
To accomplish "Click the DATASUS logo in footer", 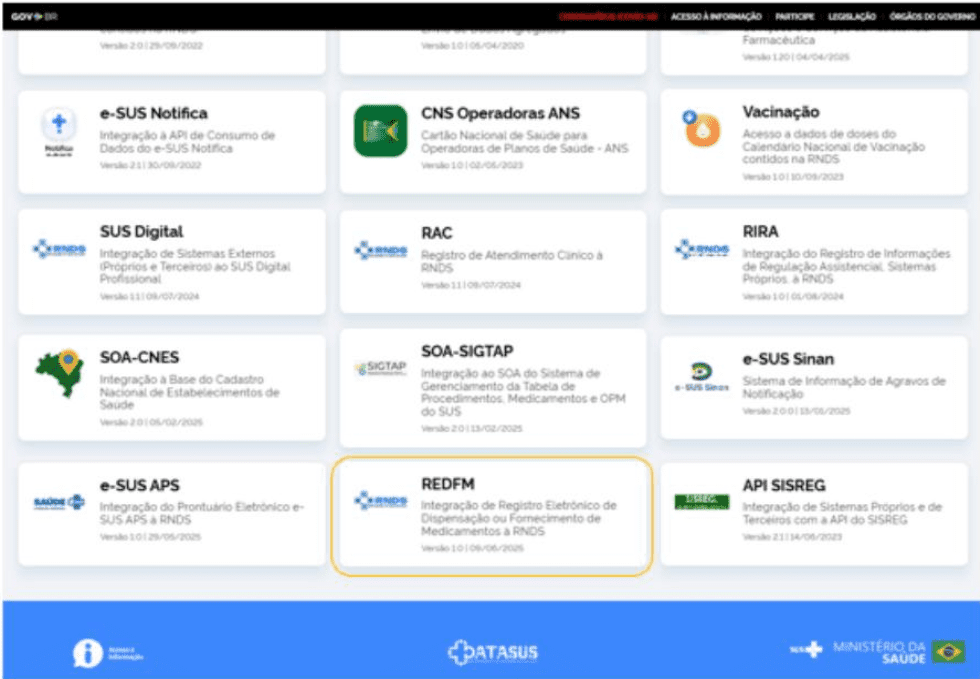I will click(492, 652).
